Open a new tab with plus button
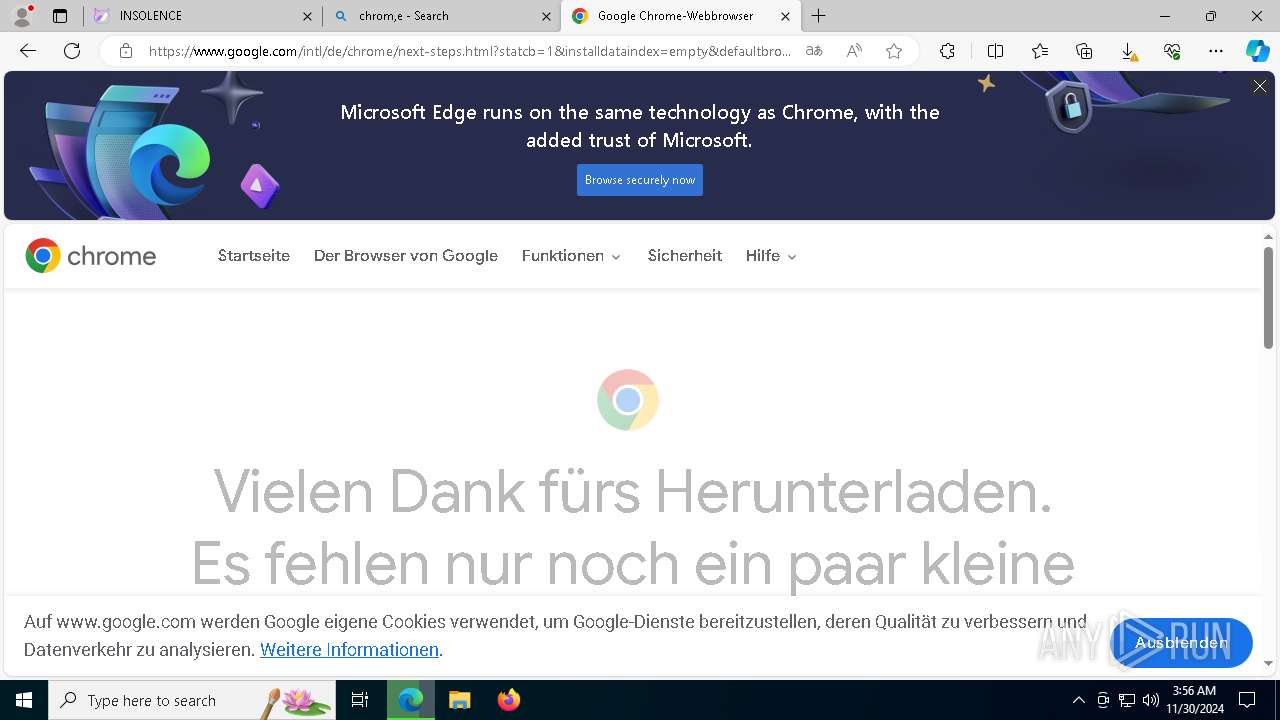Screen dimensions: 1280x720 coord(819,16)
